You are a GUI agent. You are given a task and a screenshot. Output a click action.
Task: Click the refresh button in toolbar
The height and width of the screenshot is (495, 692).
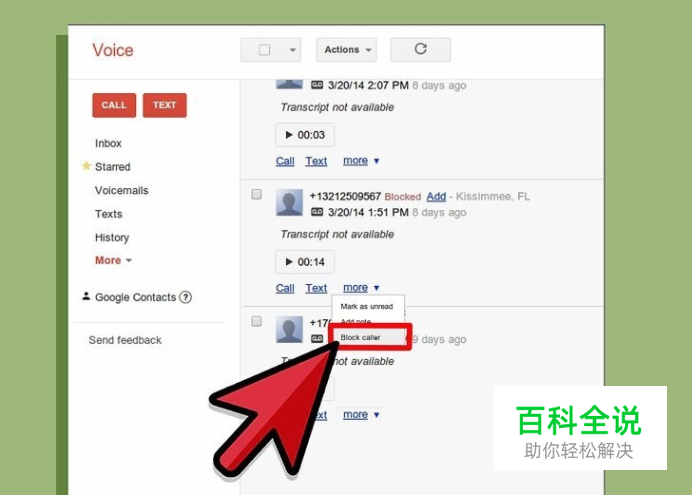click(x=420, y=49)
